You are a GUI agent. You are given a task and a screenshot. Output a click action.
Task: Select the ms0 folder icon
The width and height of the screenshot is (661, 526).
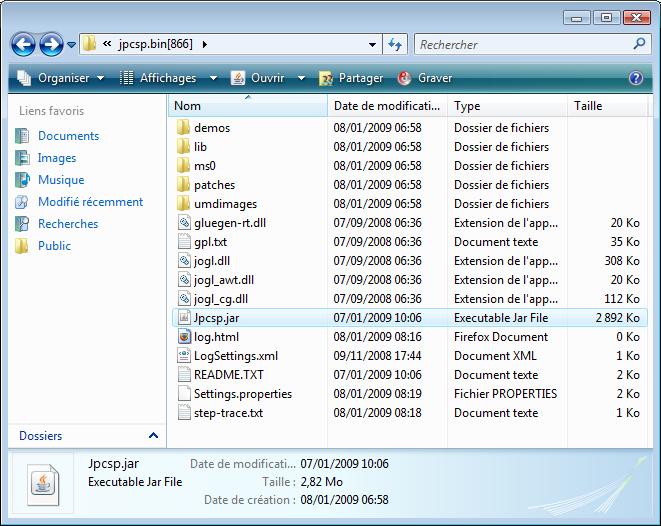click(x=183, y=165)
